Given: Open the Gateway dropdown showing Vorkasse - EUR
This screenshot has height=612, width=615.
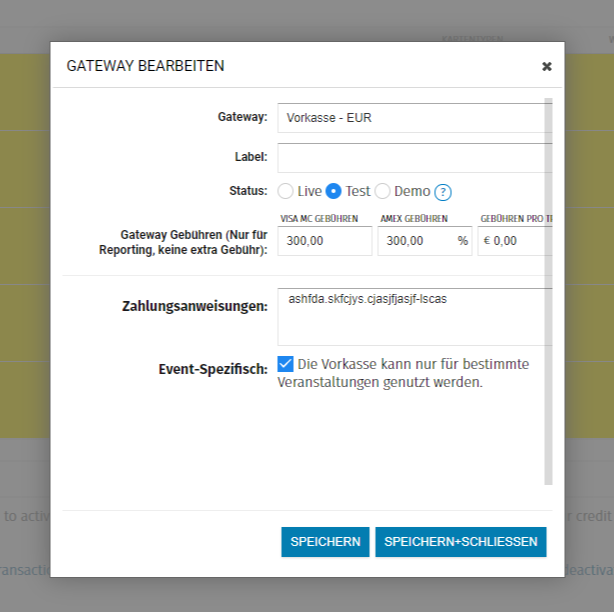Looking at the screenshot, I should pos(412,117).
